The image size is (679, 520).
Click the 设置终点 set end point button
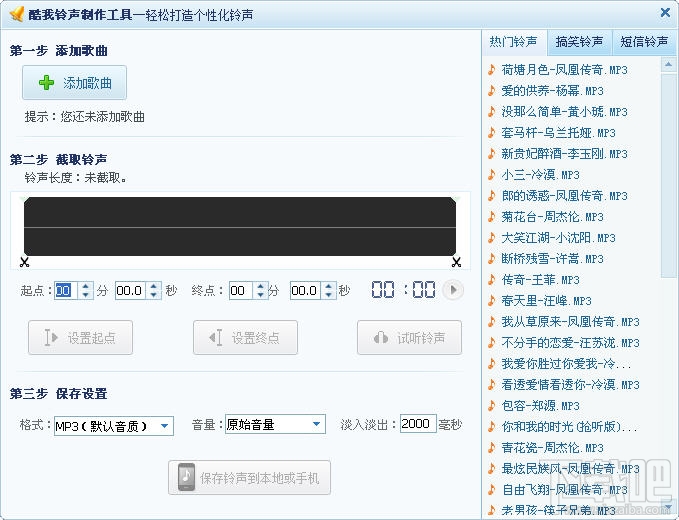point(246,338)
